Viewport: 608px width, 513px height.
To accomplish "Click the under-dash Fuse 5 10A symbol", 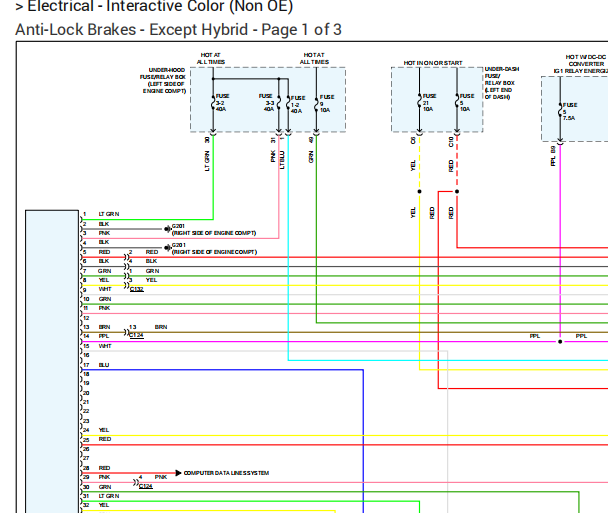I will tap(457, 102).
